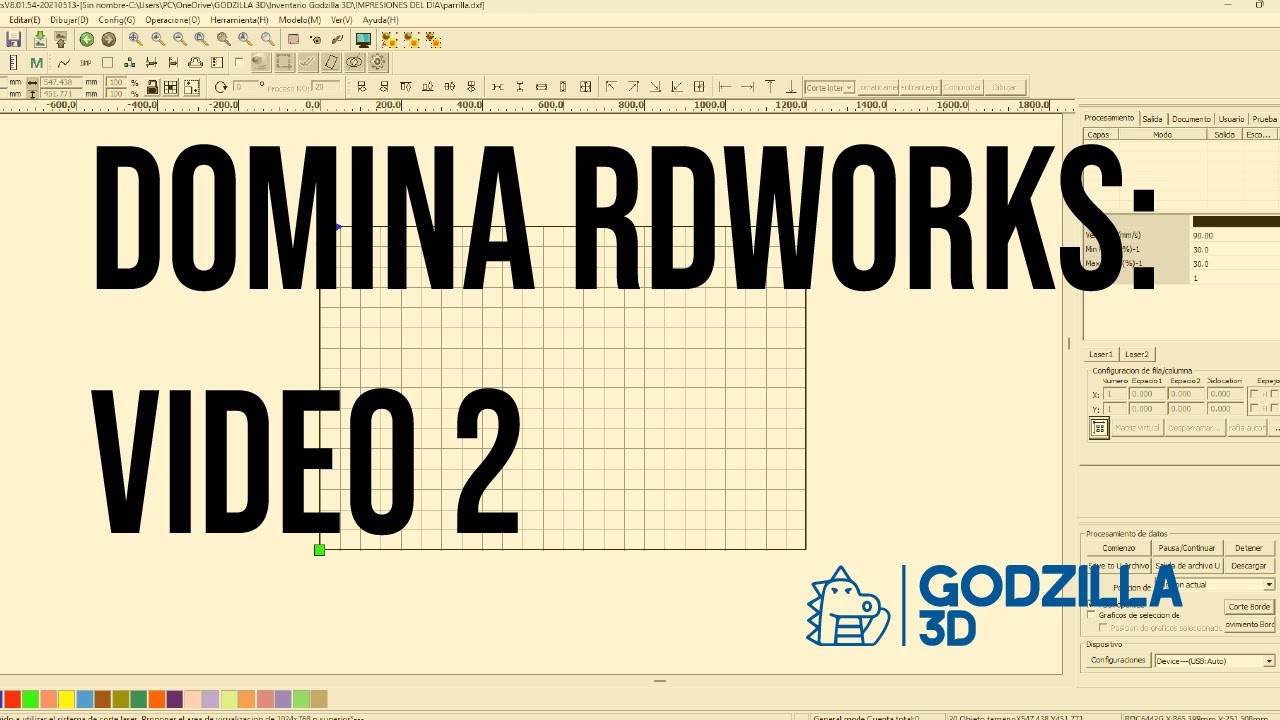Open the Dibujar menu
Image resolution: width=1280 pixels, height=720 pixels.
point(69,20)
